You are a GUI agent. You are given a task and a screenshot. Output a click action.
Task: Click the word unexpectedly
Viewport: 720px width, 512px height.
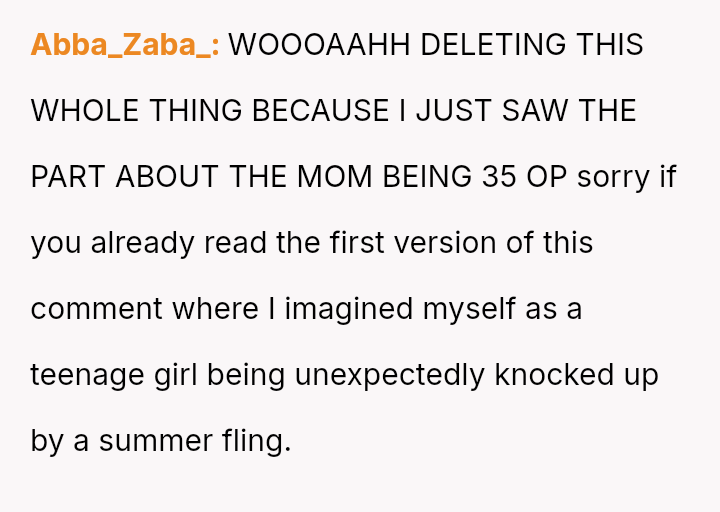click(x=389, y=376)
